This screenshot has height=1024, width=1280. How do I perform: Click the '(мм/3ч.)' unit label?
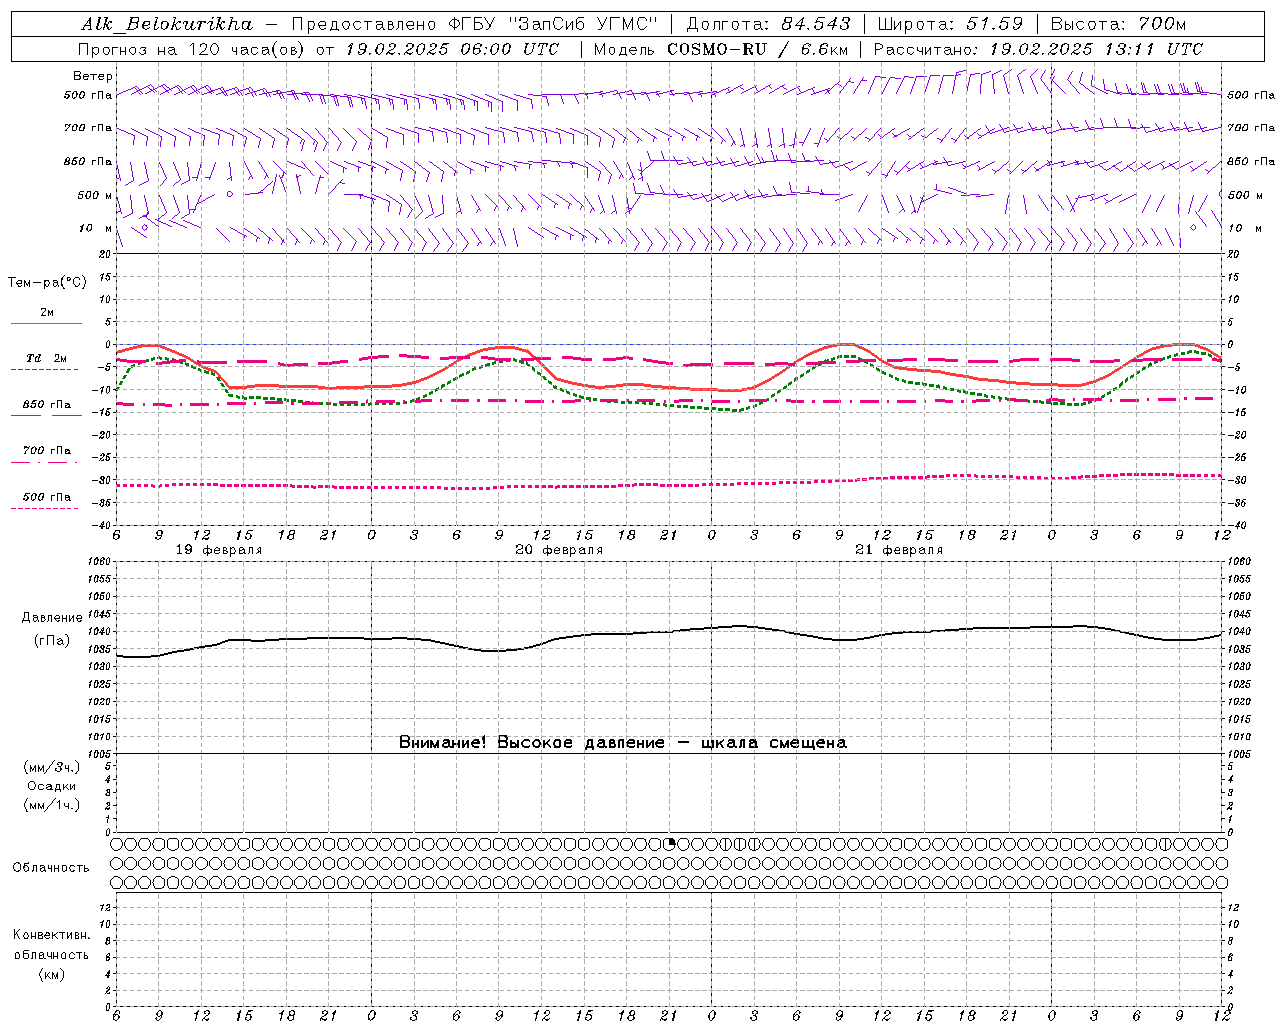click(52, 767)
